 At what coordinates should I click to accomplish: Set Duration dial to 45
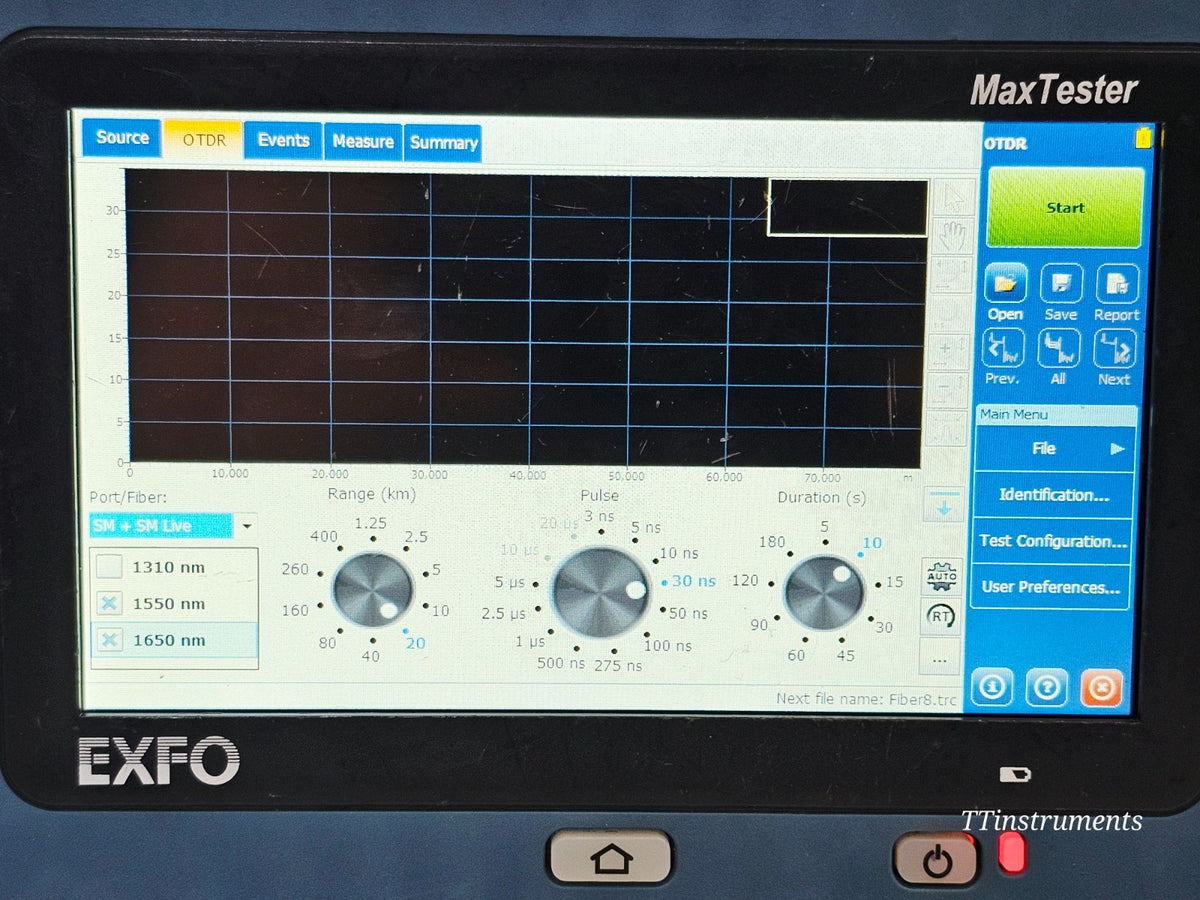846,656
